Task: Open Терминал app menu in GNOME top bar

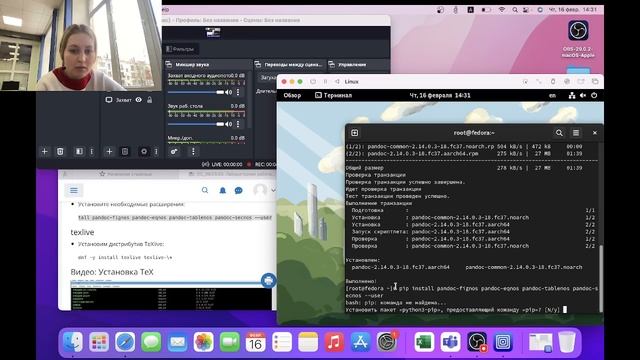Action: tap(333, 96)
